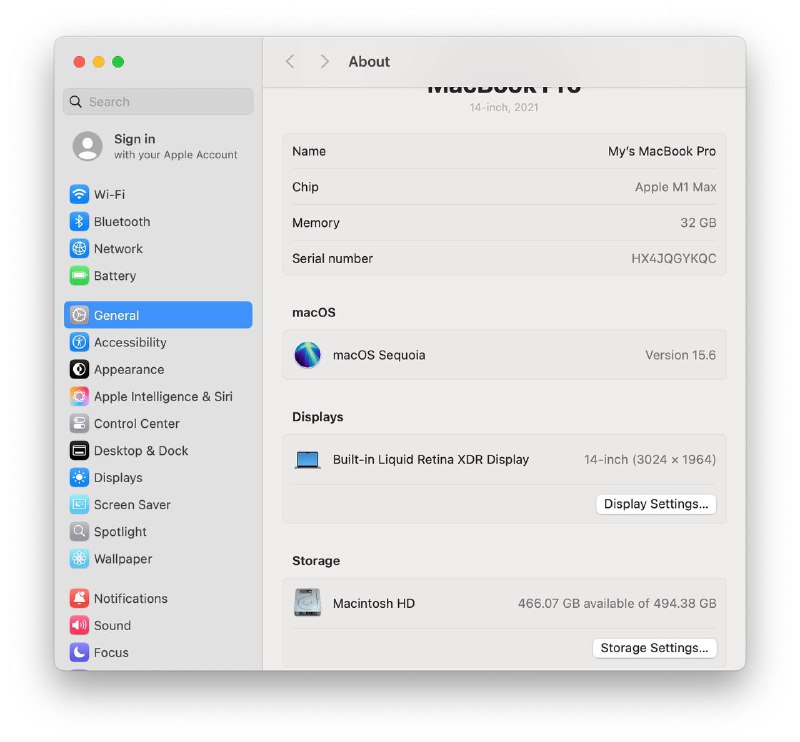Click the Control Center icon
The image size is (800, 742).
(x=81, y=423)
